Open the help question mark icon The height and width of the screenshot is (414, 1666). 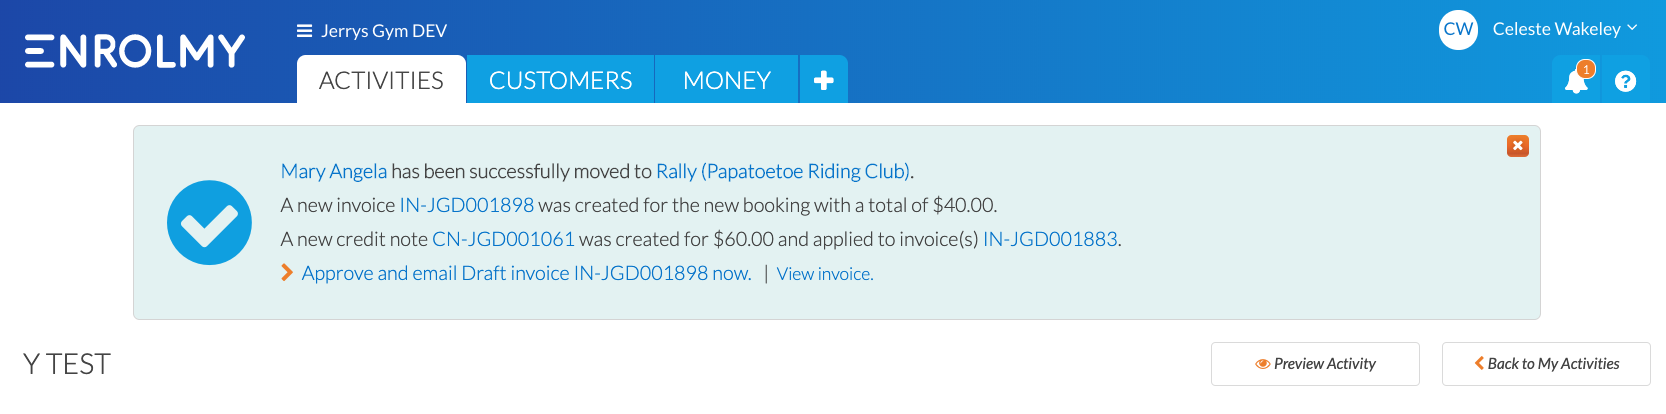coord(1625,81)
